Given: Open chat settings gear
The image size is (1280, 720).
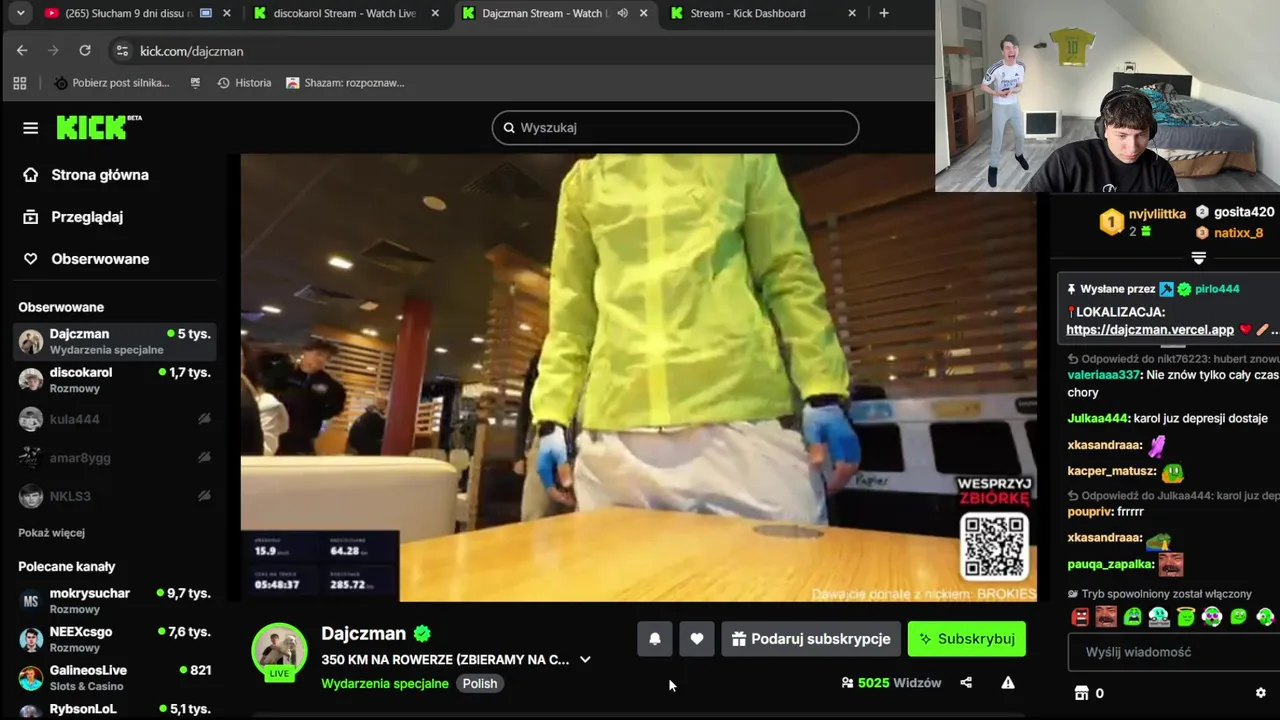Looking at the screenshot, I should click(x=1260, y=693).
